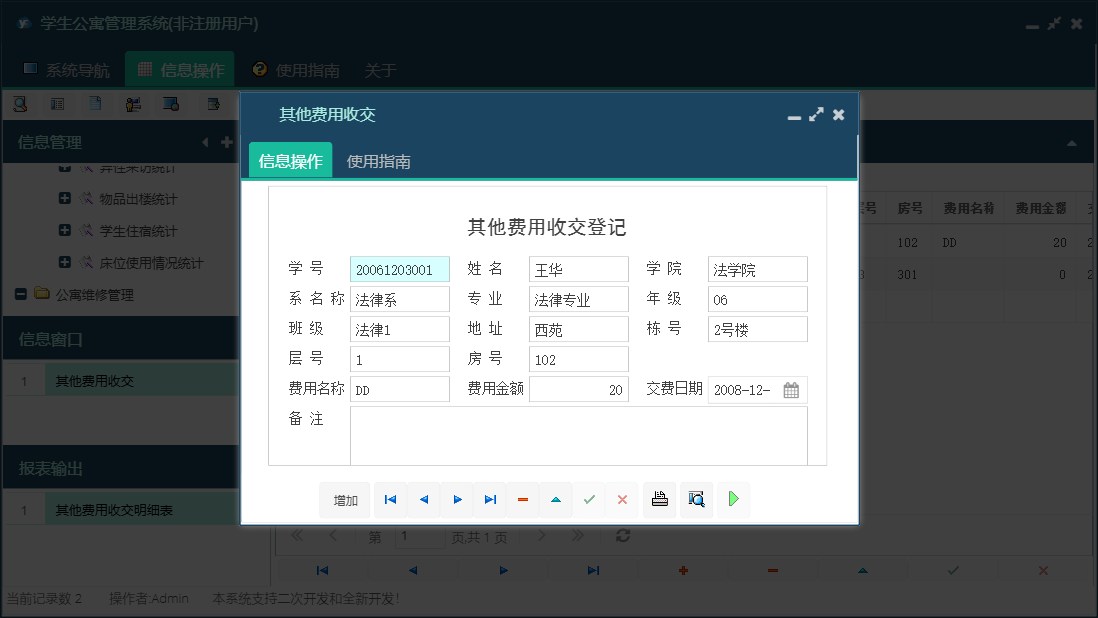Cancel editing with the red X icon
The image size is (1098, 618).
[623, 499]
